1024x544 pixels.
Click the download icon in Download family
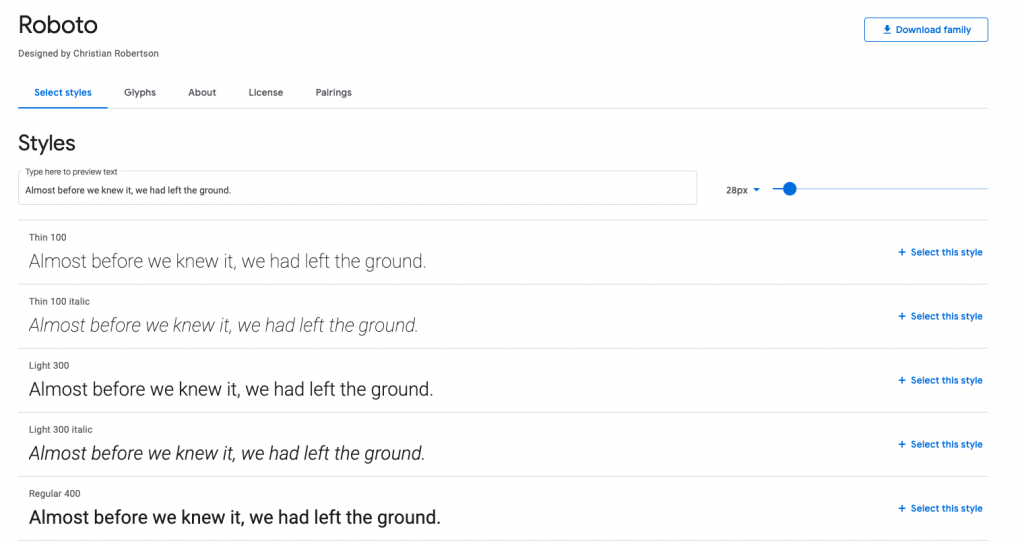pyautogui.click(x=886, y=30)
